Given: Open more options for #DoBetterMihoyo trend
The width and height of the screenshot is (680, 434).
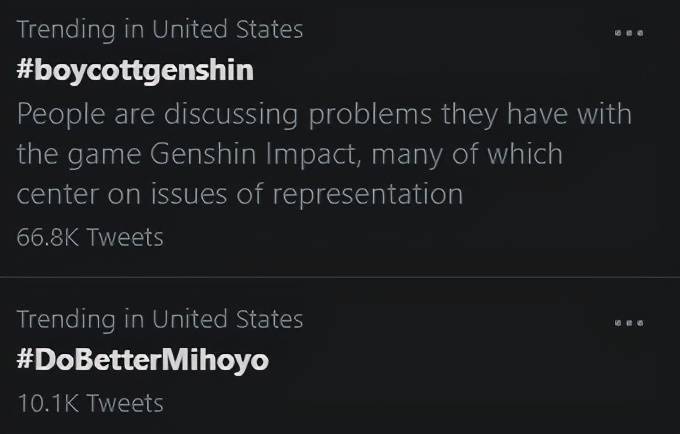Looking at the screenshot, I should click(x=629, y=323).
